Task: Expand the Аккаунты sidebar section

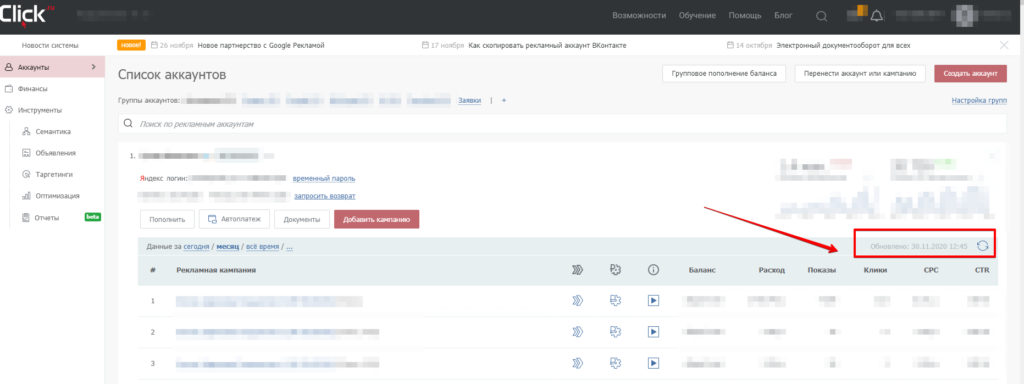Action: point(52,67)
